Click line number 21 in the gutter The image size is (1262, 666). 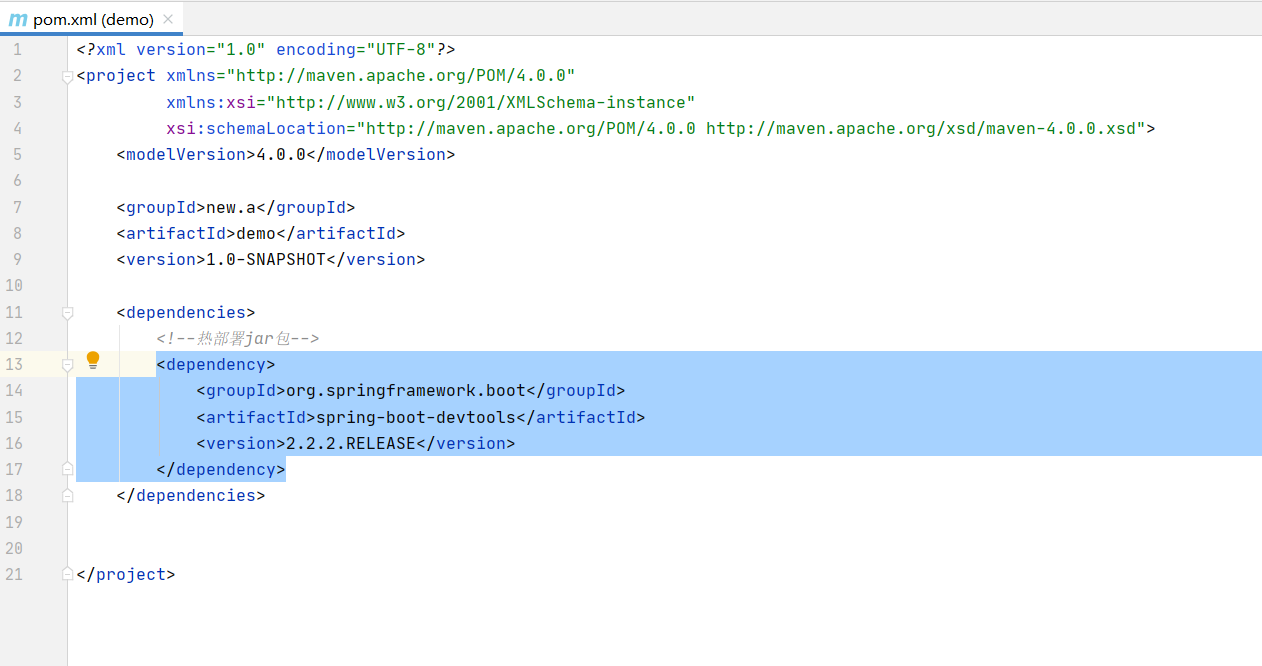click(x=13, y=574)
